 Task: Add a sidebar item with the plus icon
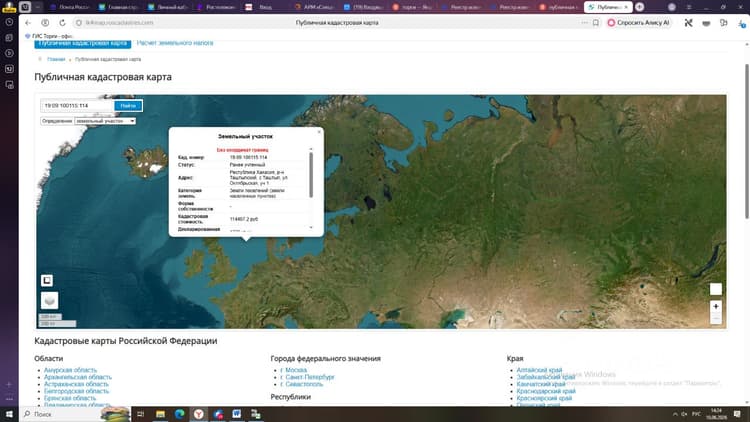(9, 384)
